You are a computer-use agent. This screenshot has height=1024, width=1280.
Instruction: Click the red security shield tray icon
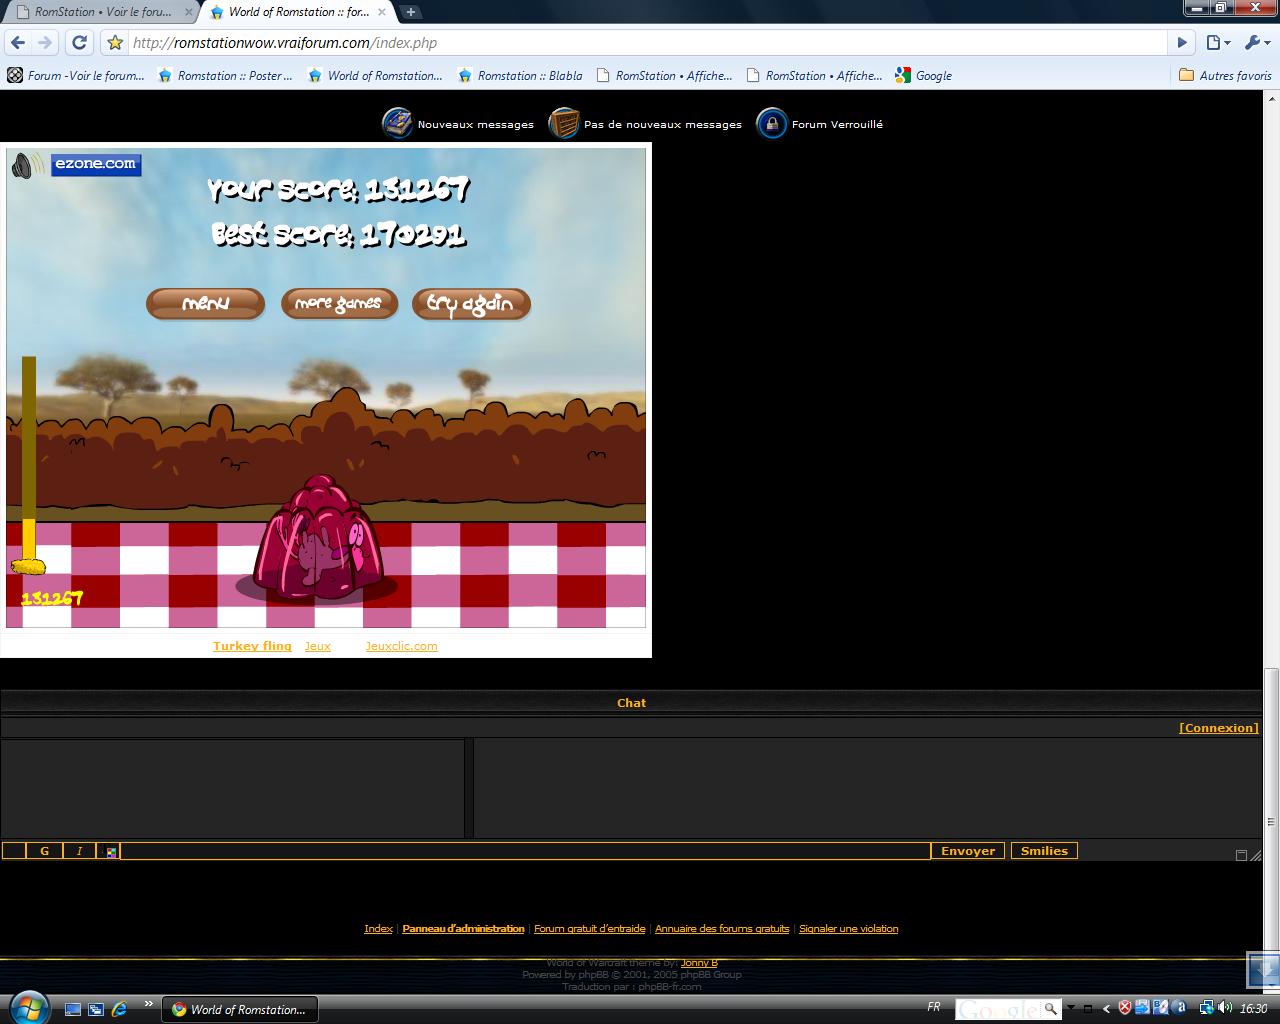1124,1008
